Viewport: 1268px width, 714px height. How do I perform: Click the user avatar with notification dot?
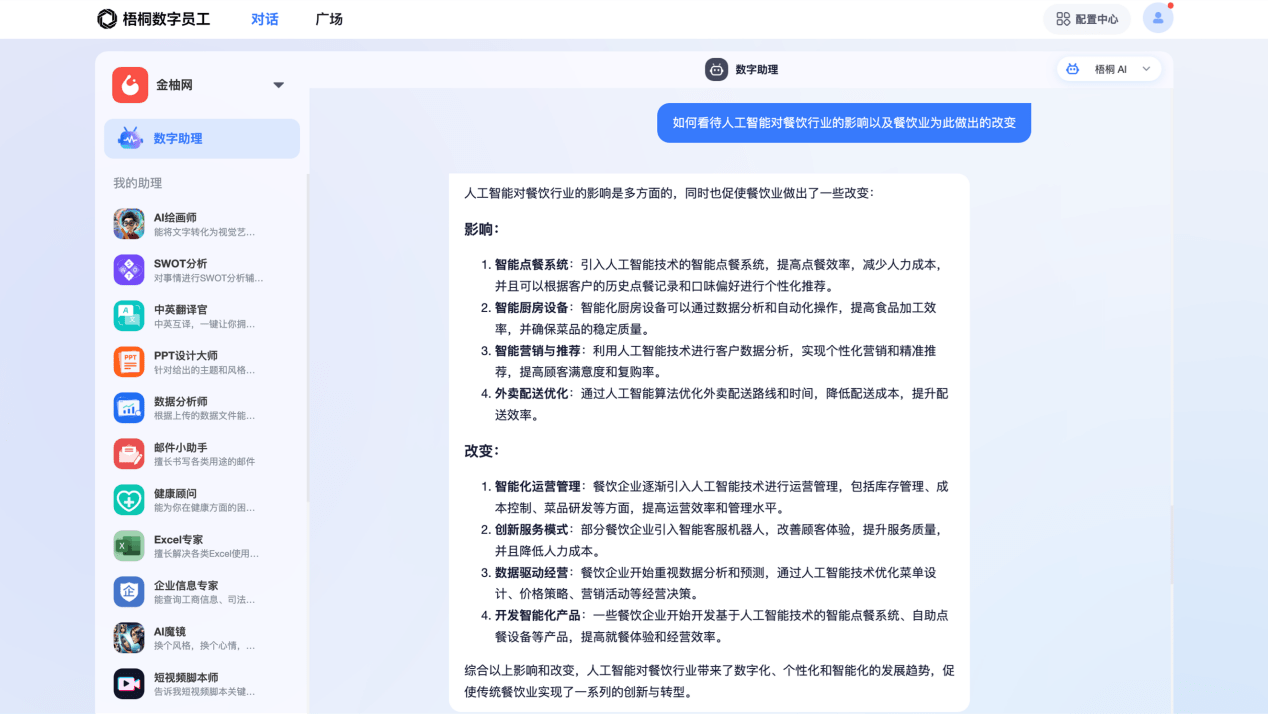1157,18
